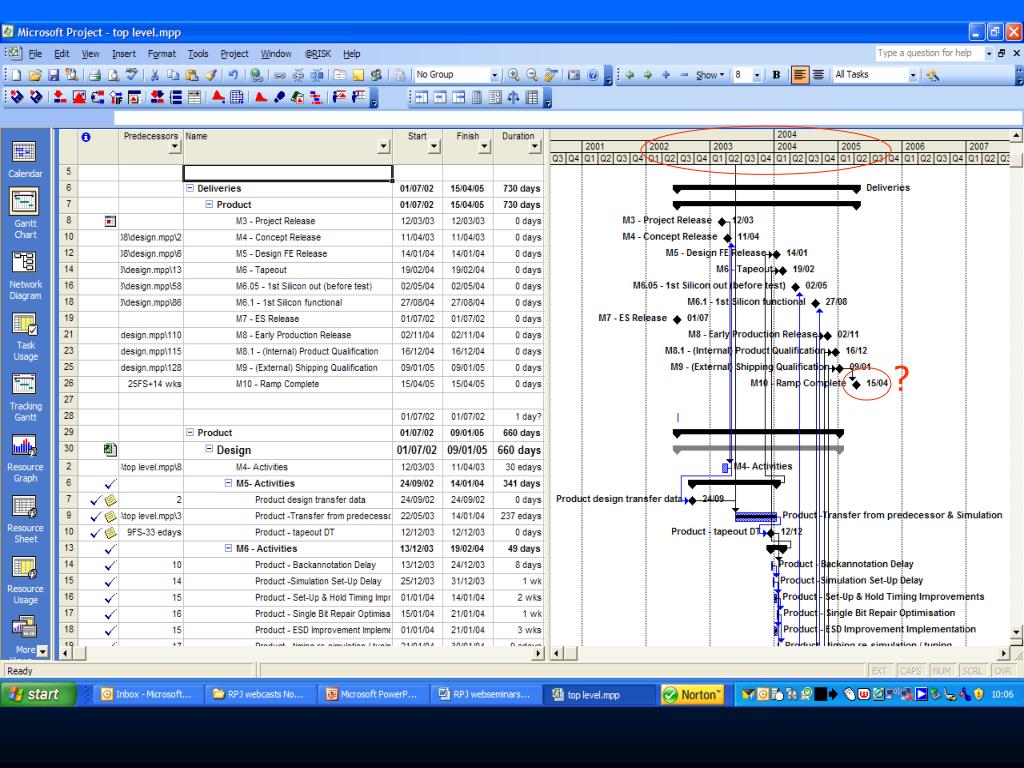Switch to Inbox - Microsoft taskbar button
Screen dimensions: 1024x768
click(x=148, y=694)
